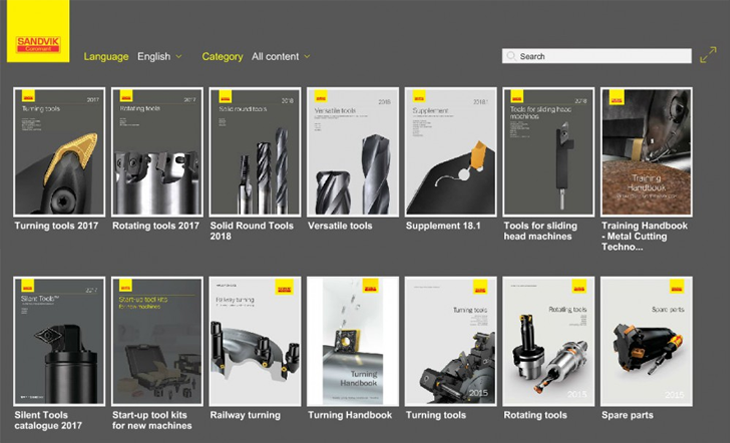Click 'Start-up tool kits for new machines' title
The image size is (730, 443).
152,420
